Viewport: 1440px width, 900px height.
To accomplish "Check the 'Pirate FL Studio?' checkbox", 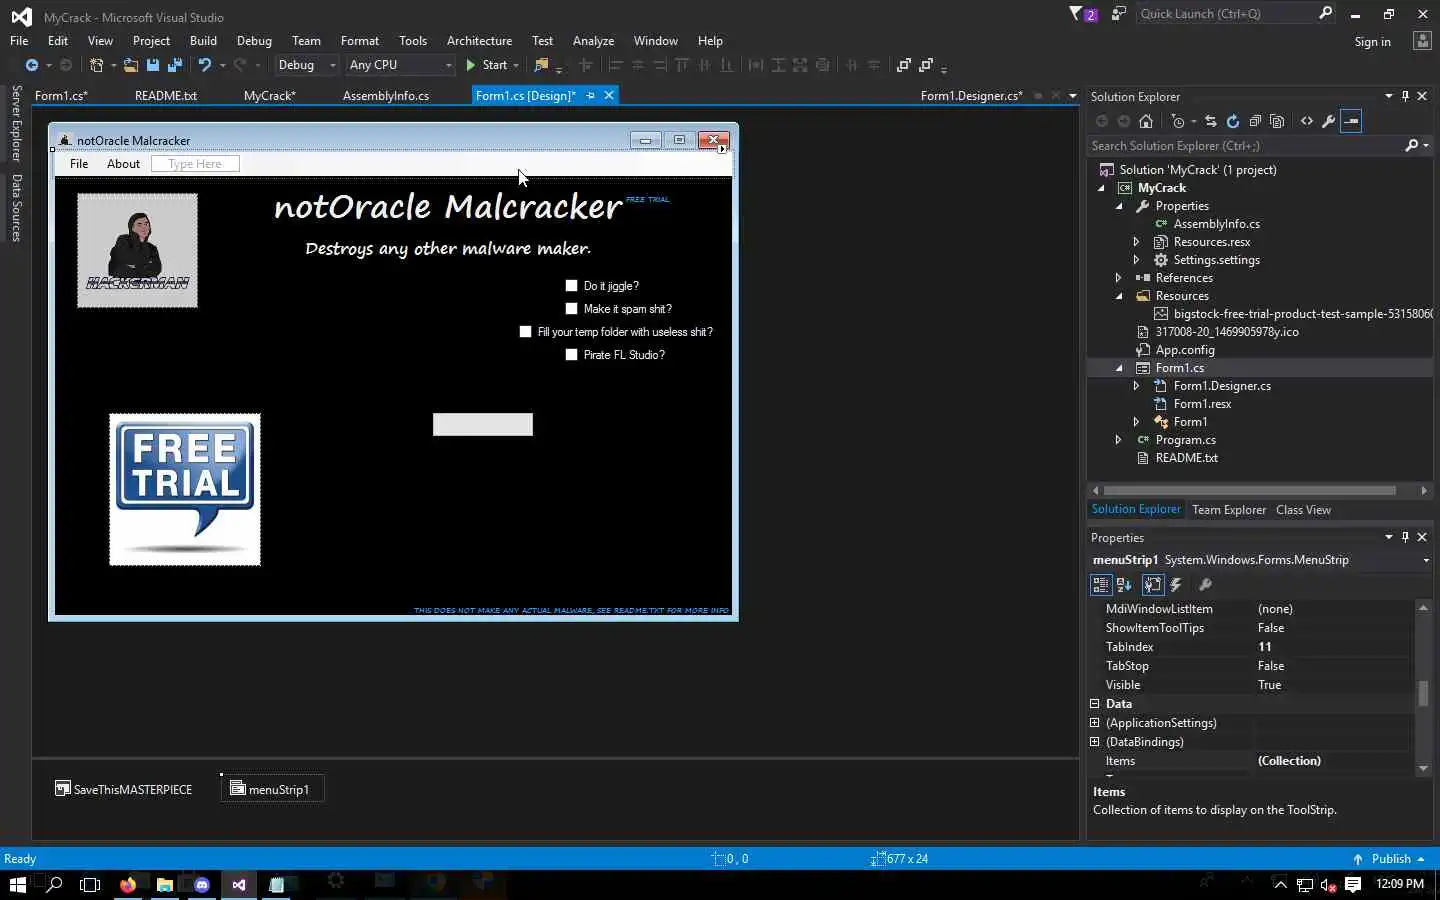I will point(571,355).
